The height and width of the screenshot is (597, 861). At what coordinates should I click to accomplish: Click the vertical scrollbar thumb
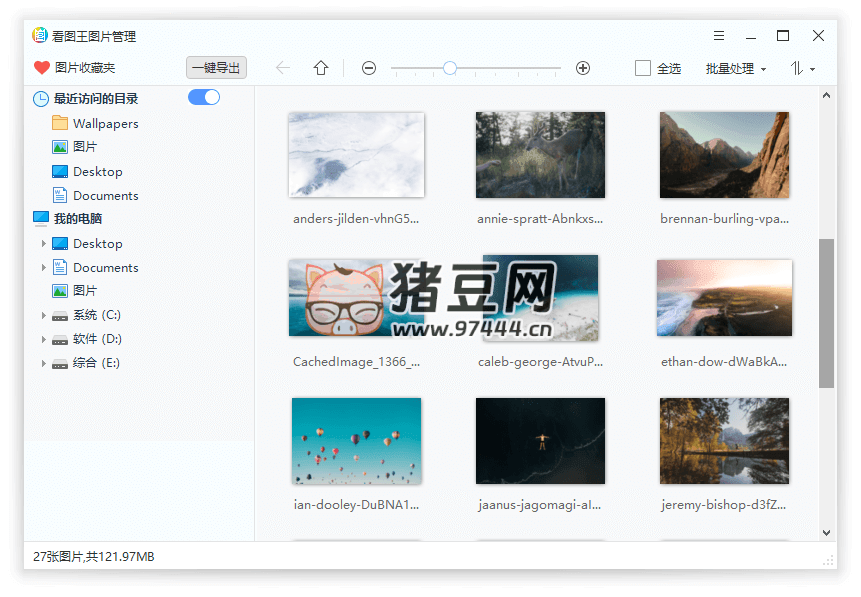[x=826, y=313]
